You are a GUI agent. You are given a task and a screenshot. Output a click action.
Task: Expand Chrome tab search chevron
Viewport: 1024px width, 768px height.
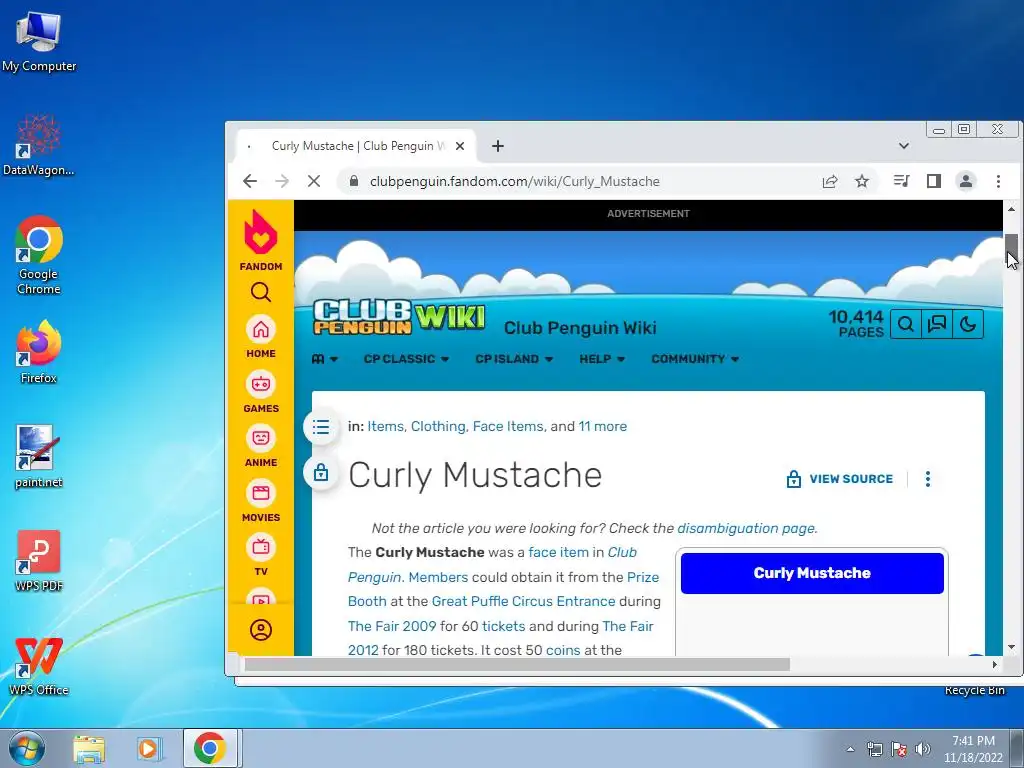pos(904,146)
